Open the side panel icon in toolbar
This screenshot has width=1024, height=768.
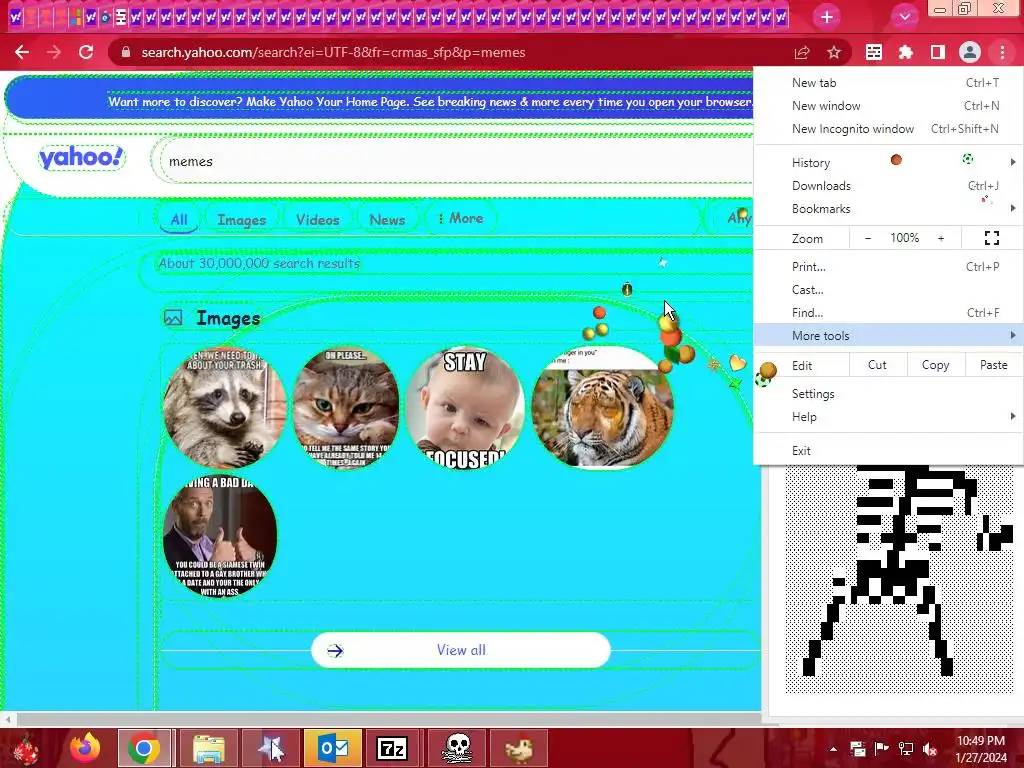938,52
